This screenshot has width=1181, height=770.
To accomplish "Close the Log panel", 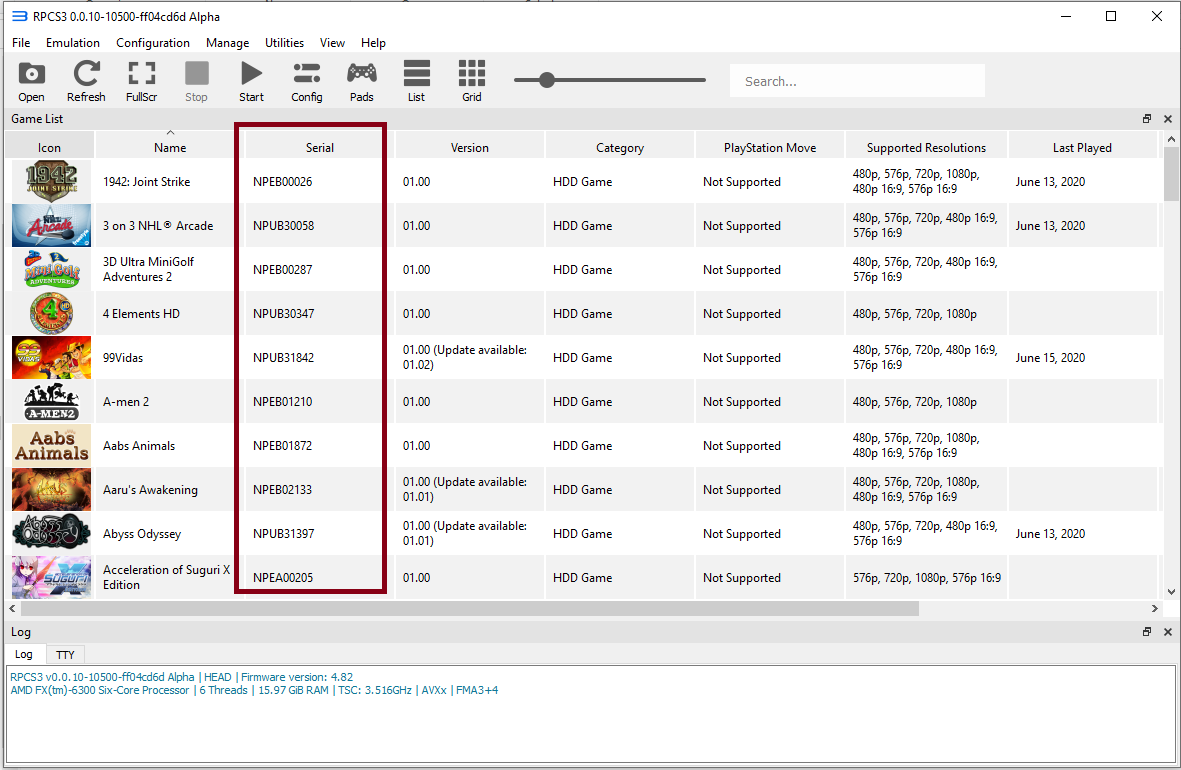I will 1167,631.
